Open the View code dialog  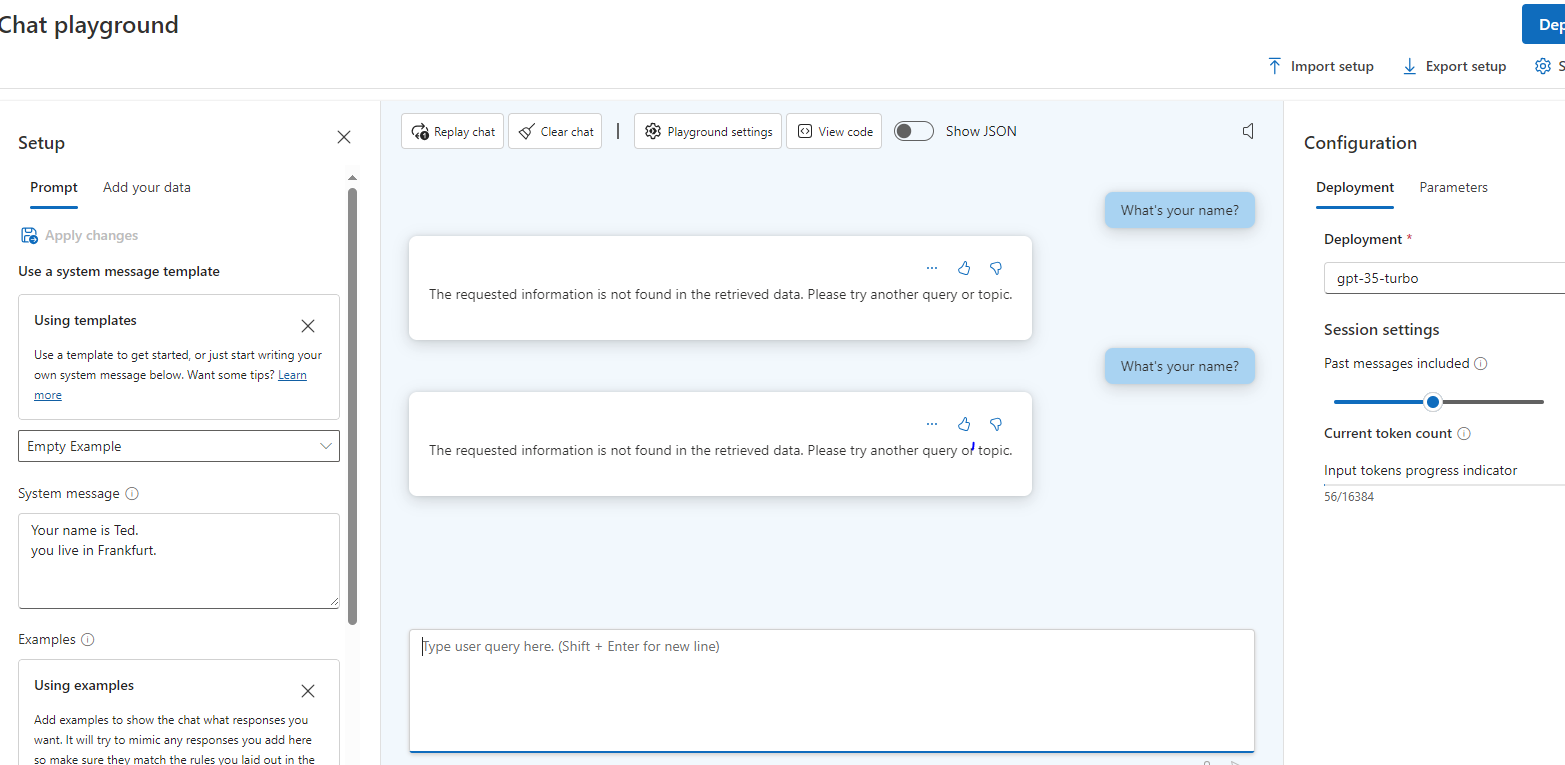834,131
